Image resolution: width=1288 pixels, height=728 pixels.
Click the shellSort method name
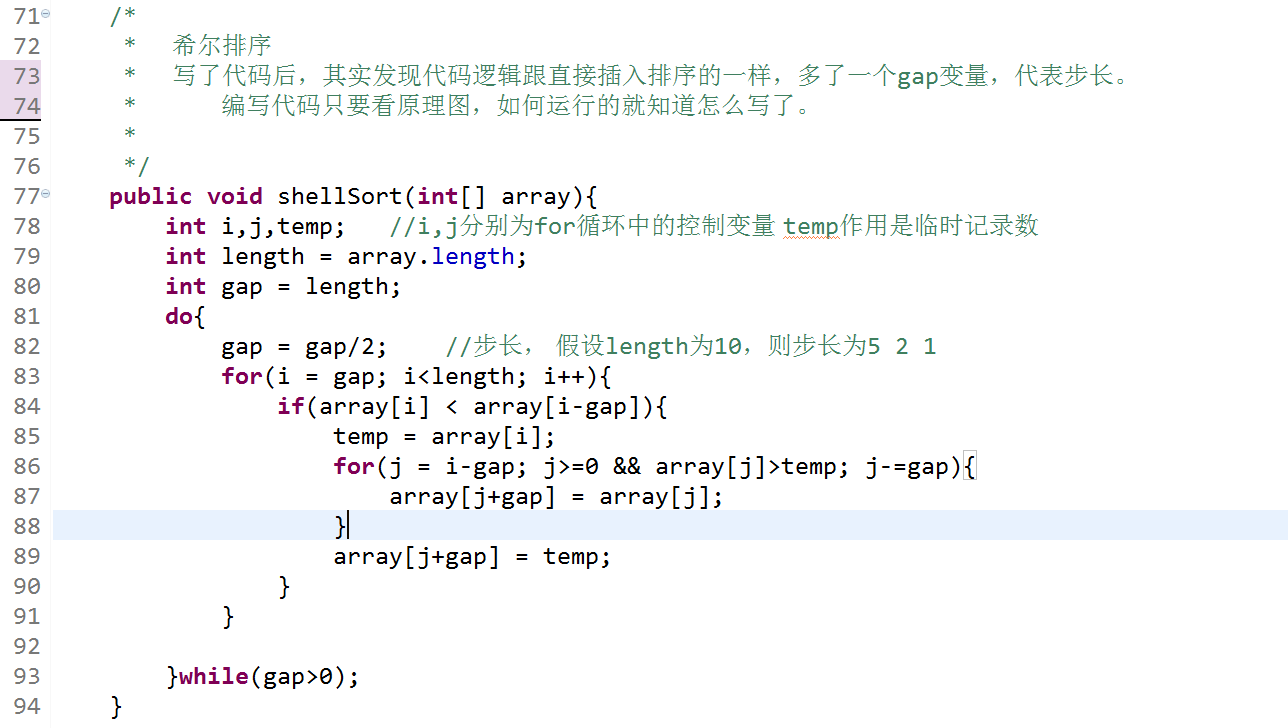340,196
